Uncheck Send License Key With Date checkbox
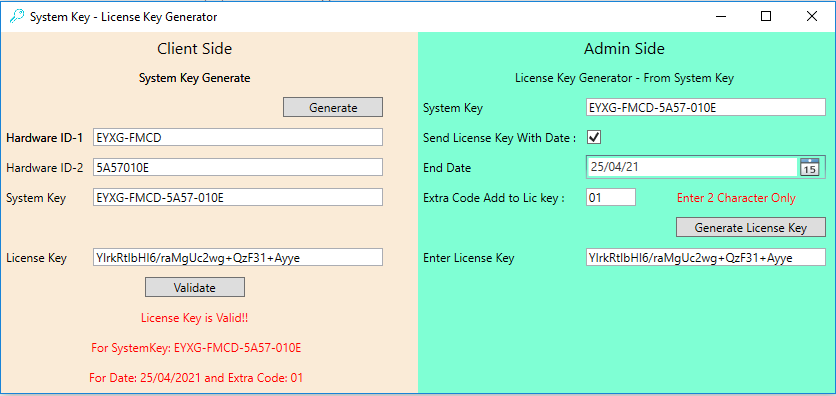The height and width of the screenshot is (396, 836). (x=594, y=138)
